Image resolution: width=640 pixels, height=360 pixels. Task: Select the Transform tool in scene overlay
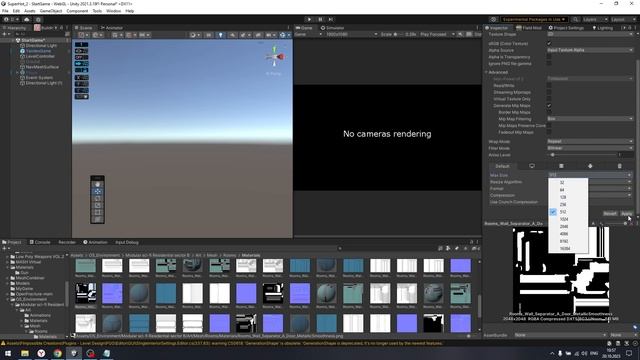point(98,219)
